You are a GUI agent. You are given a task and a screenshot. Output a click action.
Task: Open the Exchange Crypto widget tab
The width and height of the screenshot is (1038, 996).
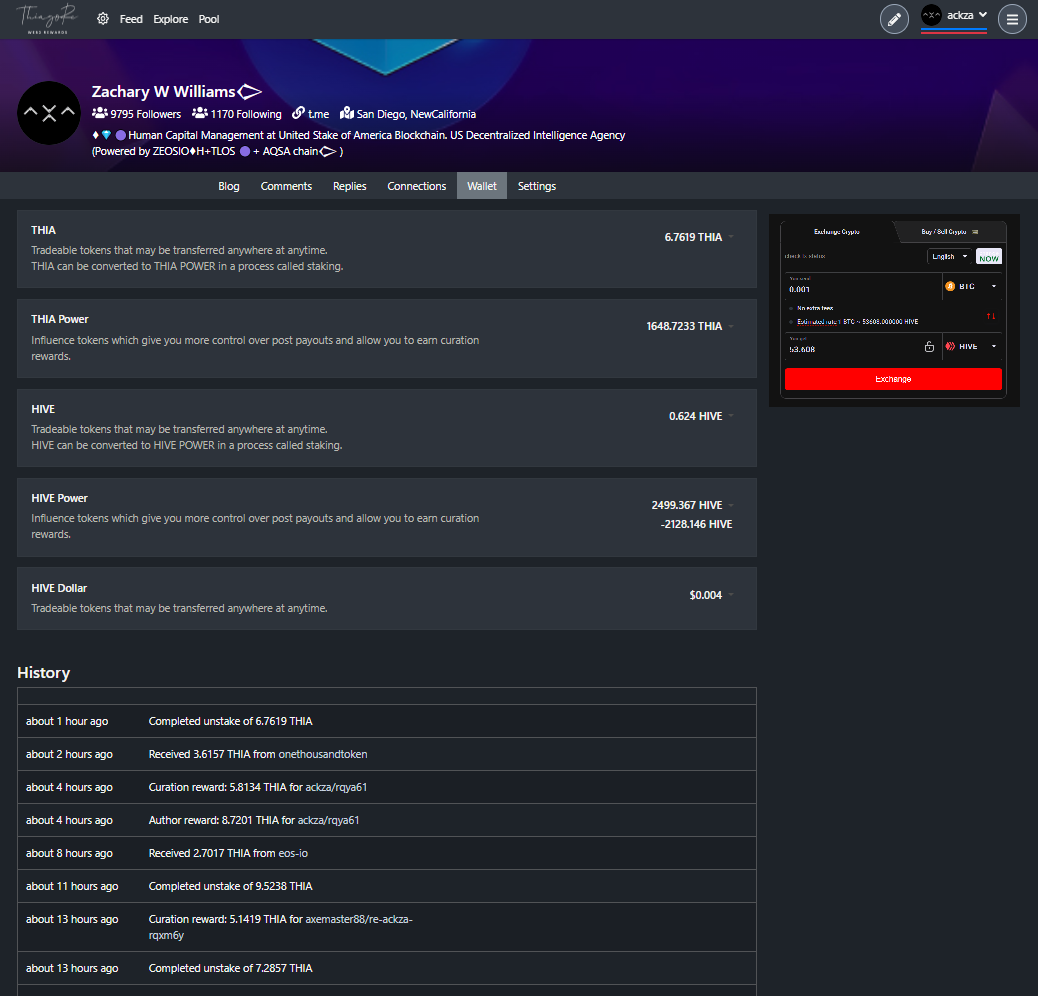pyautogui.click(x=837, y=232)
